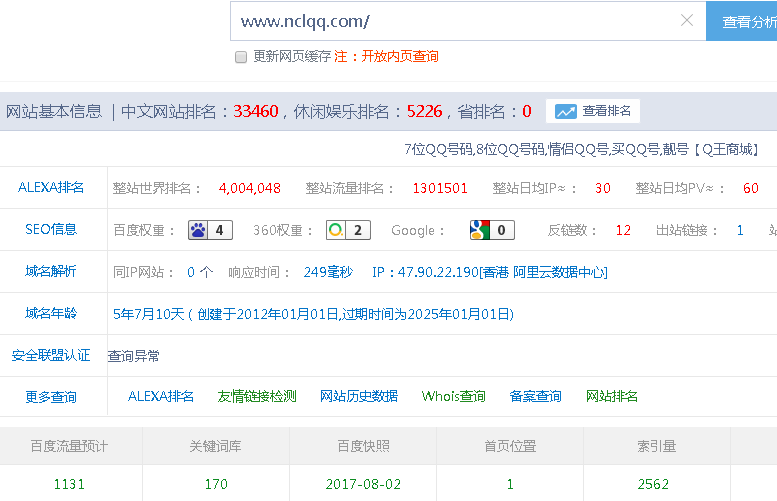Select the SEO信息 row label

pyautogui.click(x=51, y=230)
